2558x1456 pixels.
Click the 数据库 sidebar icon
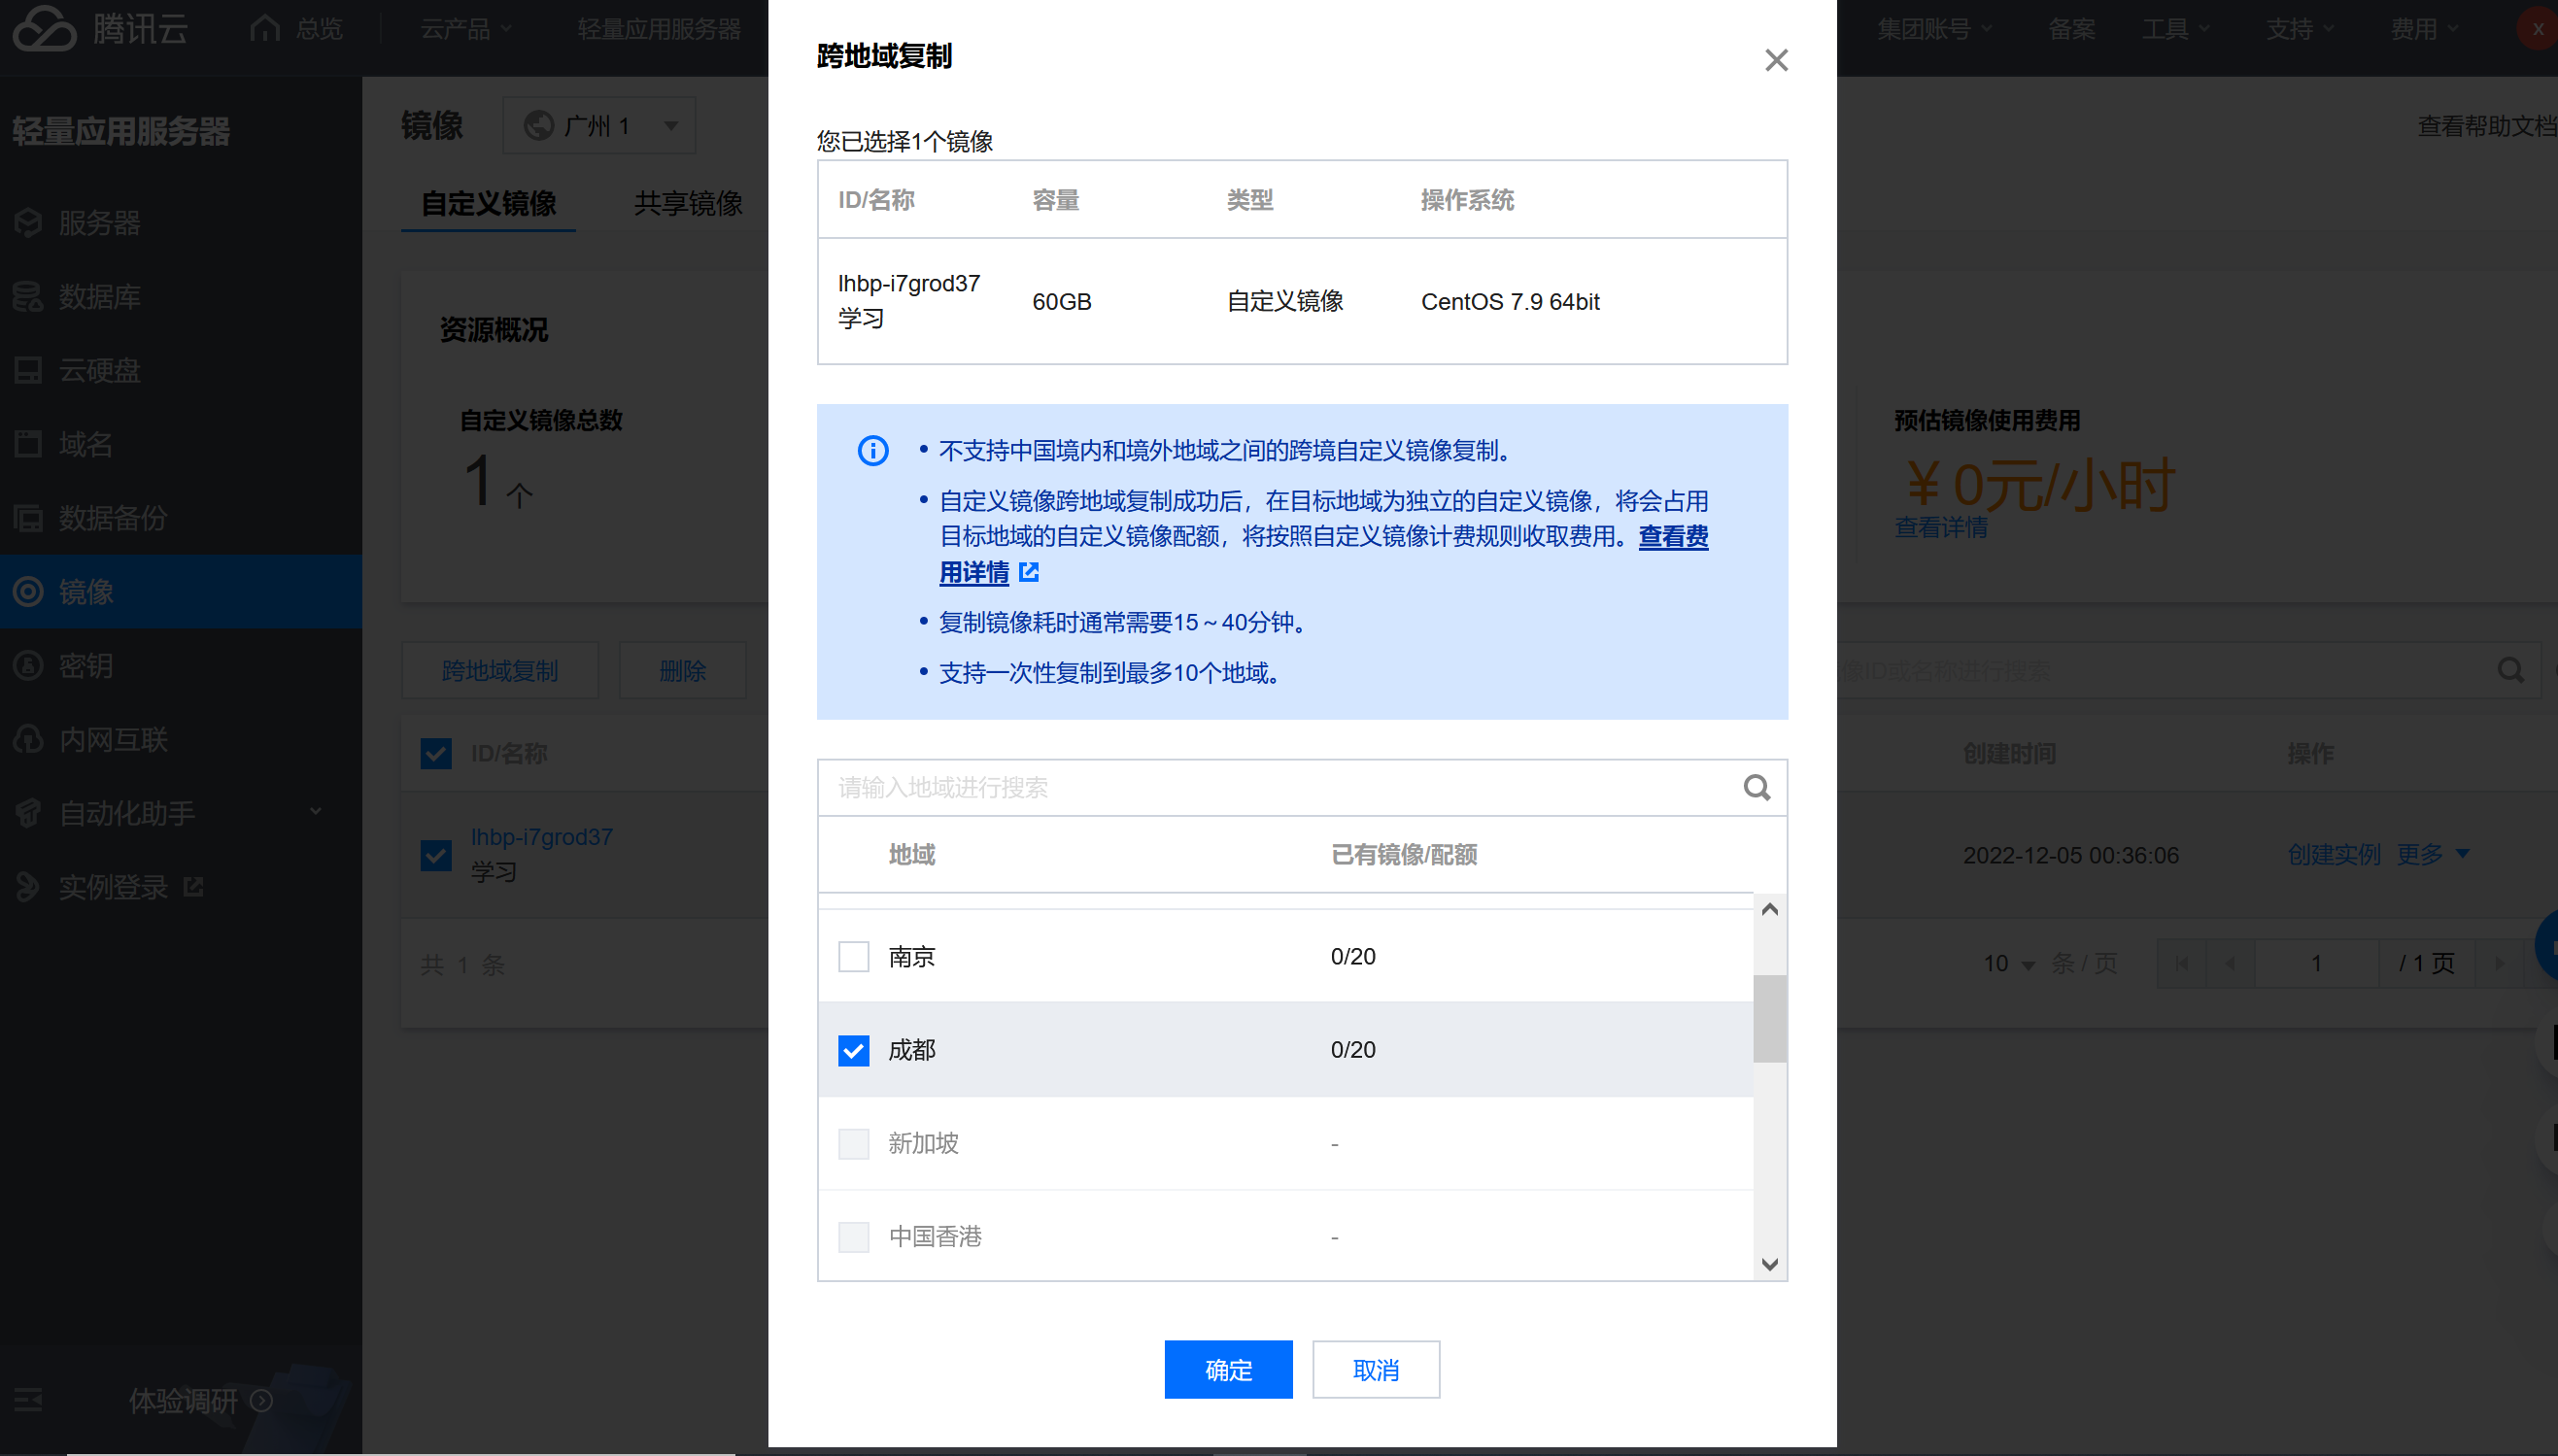click(28, 296)
